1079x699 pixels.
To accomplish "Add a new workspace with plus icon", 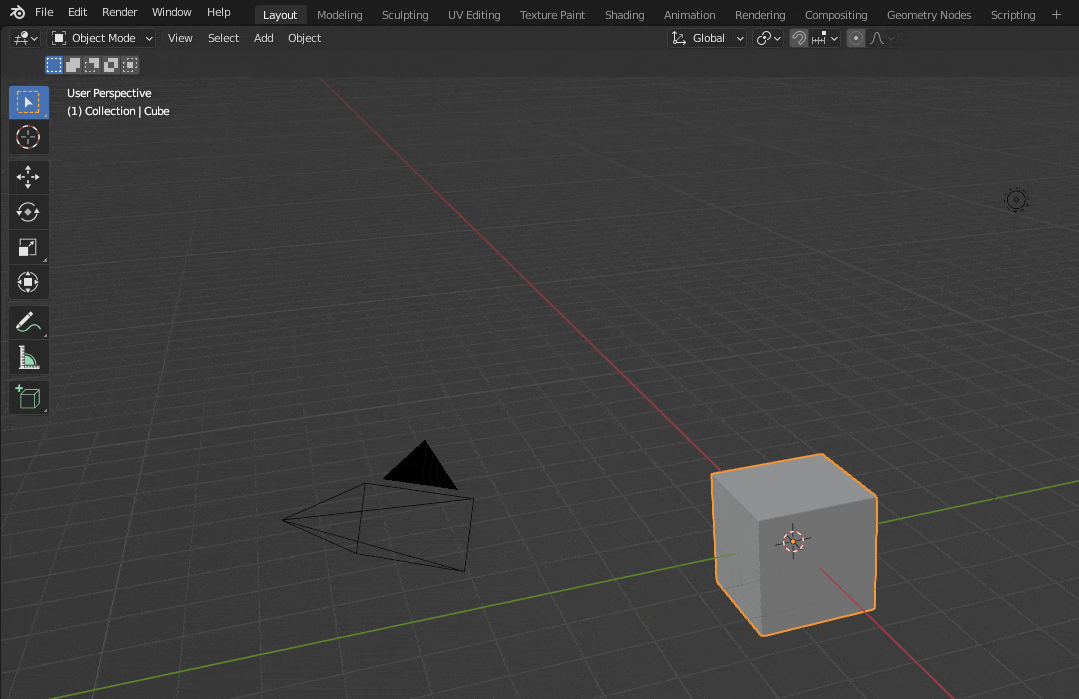I will click(1056, 14).
